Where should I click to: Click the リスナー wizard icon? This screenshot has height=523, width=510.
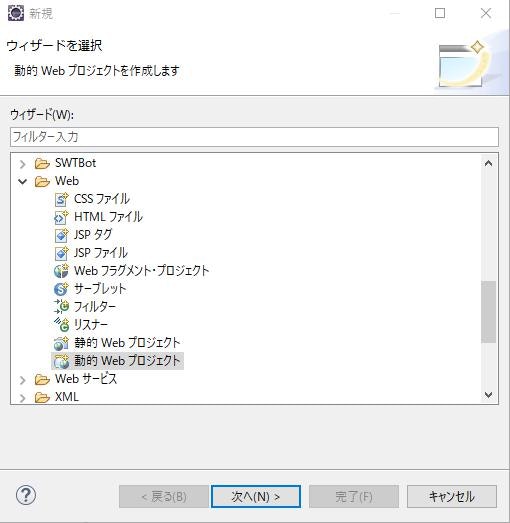tap(61, 325)
